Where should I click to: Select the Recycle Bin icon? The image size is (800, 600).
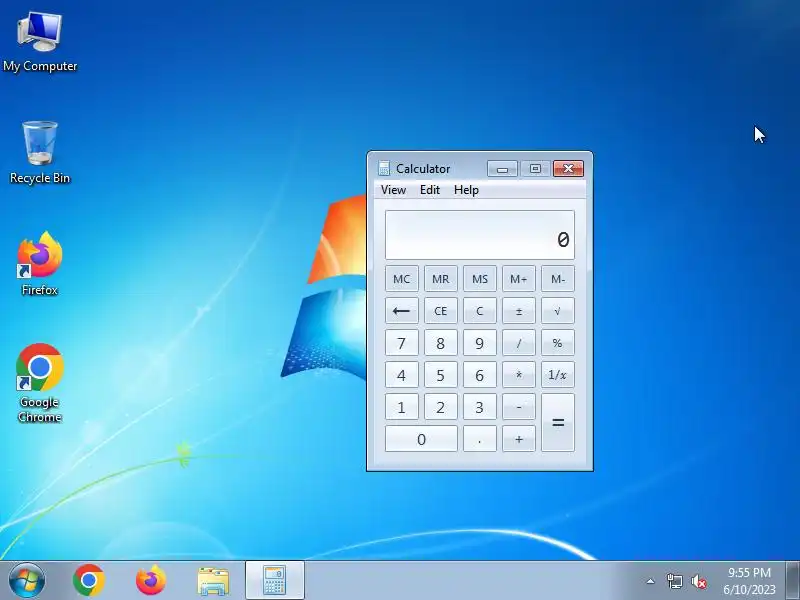tap(40, 153)
